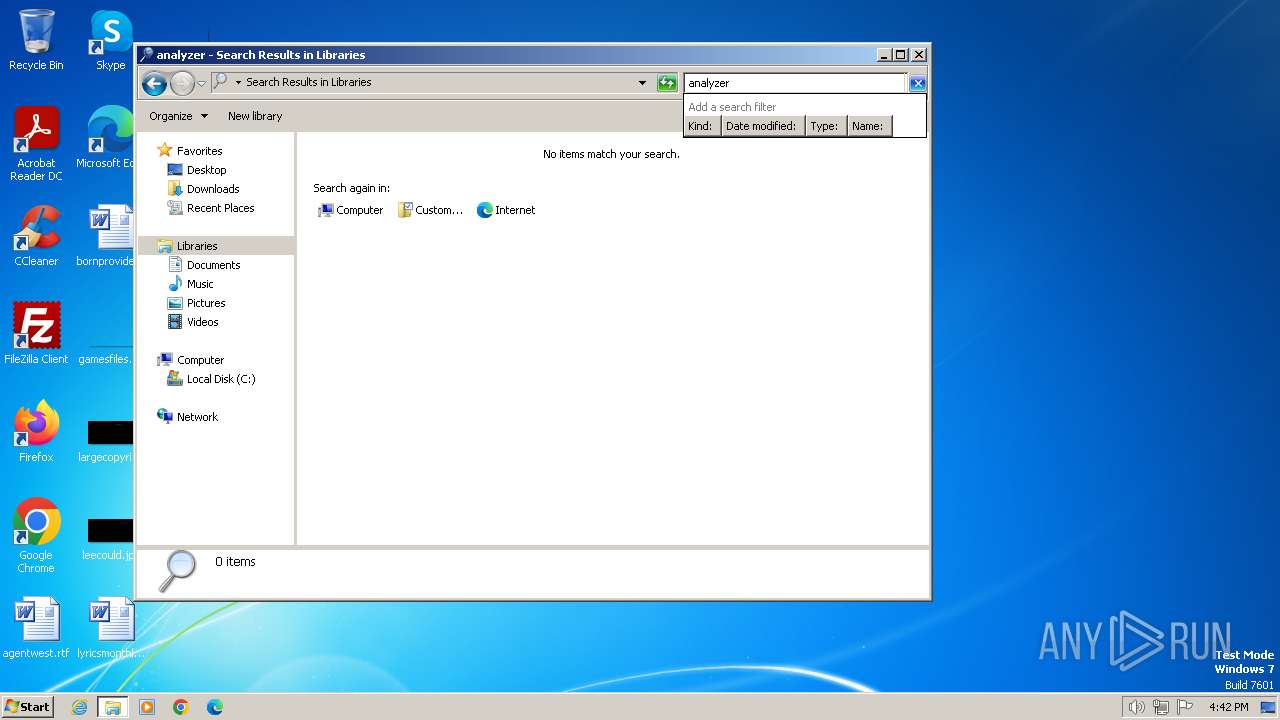Click the leecould image file on desktop
Image resolution: width=1280 pixels, height=720 pixels.
(108, 539)
